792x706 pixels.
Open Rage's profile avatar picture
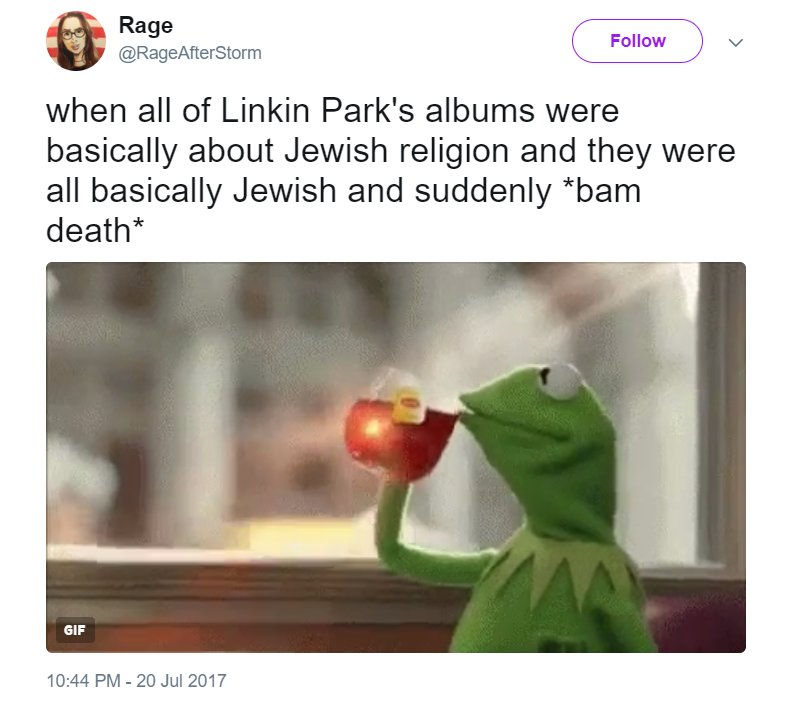point(76,41)
